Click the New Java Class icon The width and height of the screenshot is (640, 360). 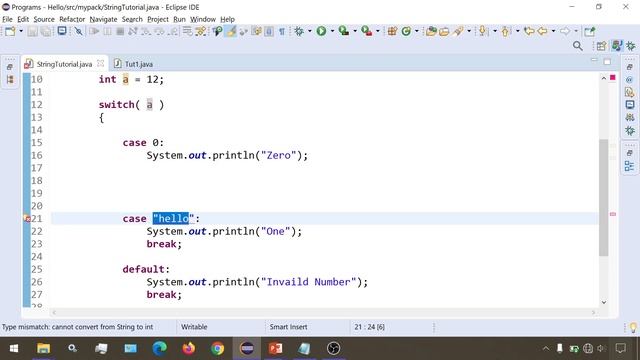(406, 31)
